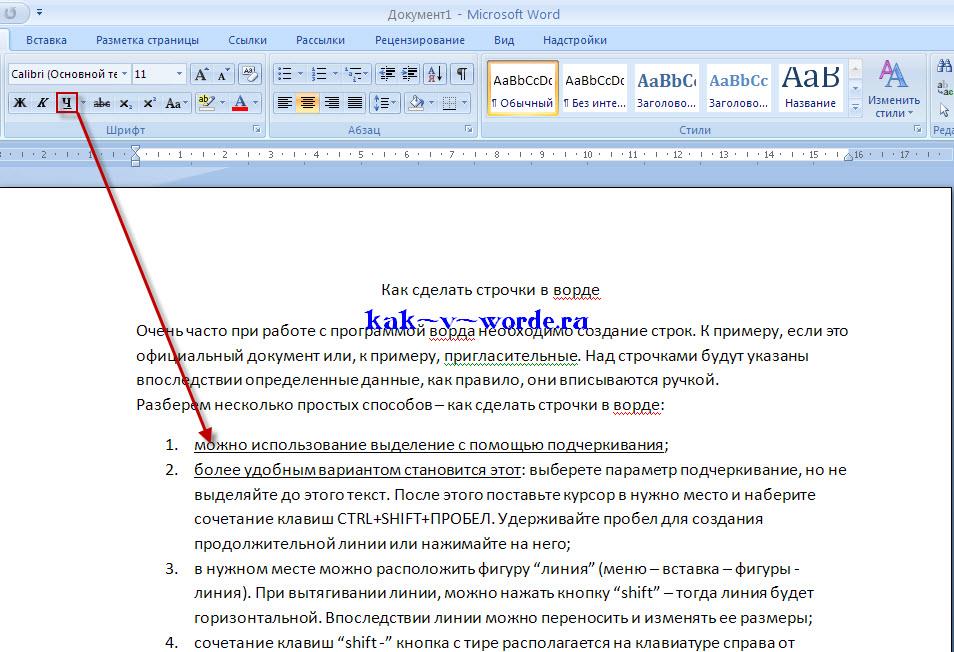Open the line spacing menu
This screenshot has width=954, height=652.
point(385,103)
